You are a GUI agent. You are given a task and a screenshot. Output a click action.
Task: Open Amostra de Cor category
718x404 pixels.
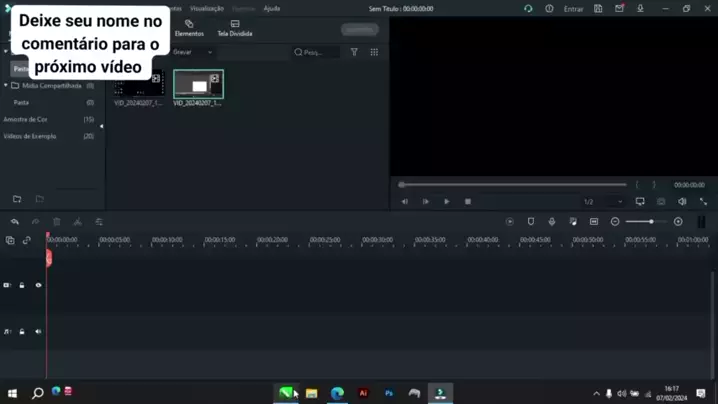point(26,119)
